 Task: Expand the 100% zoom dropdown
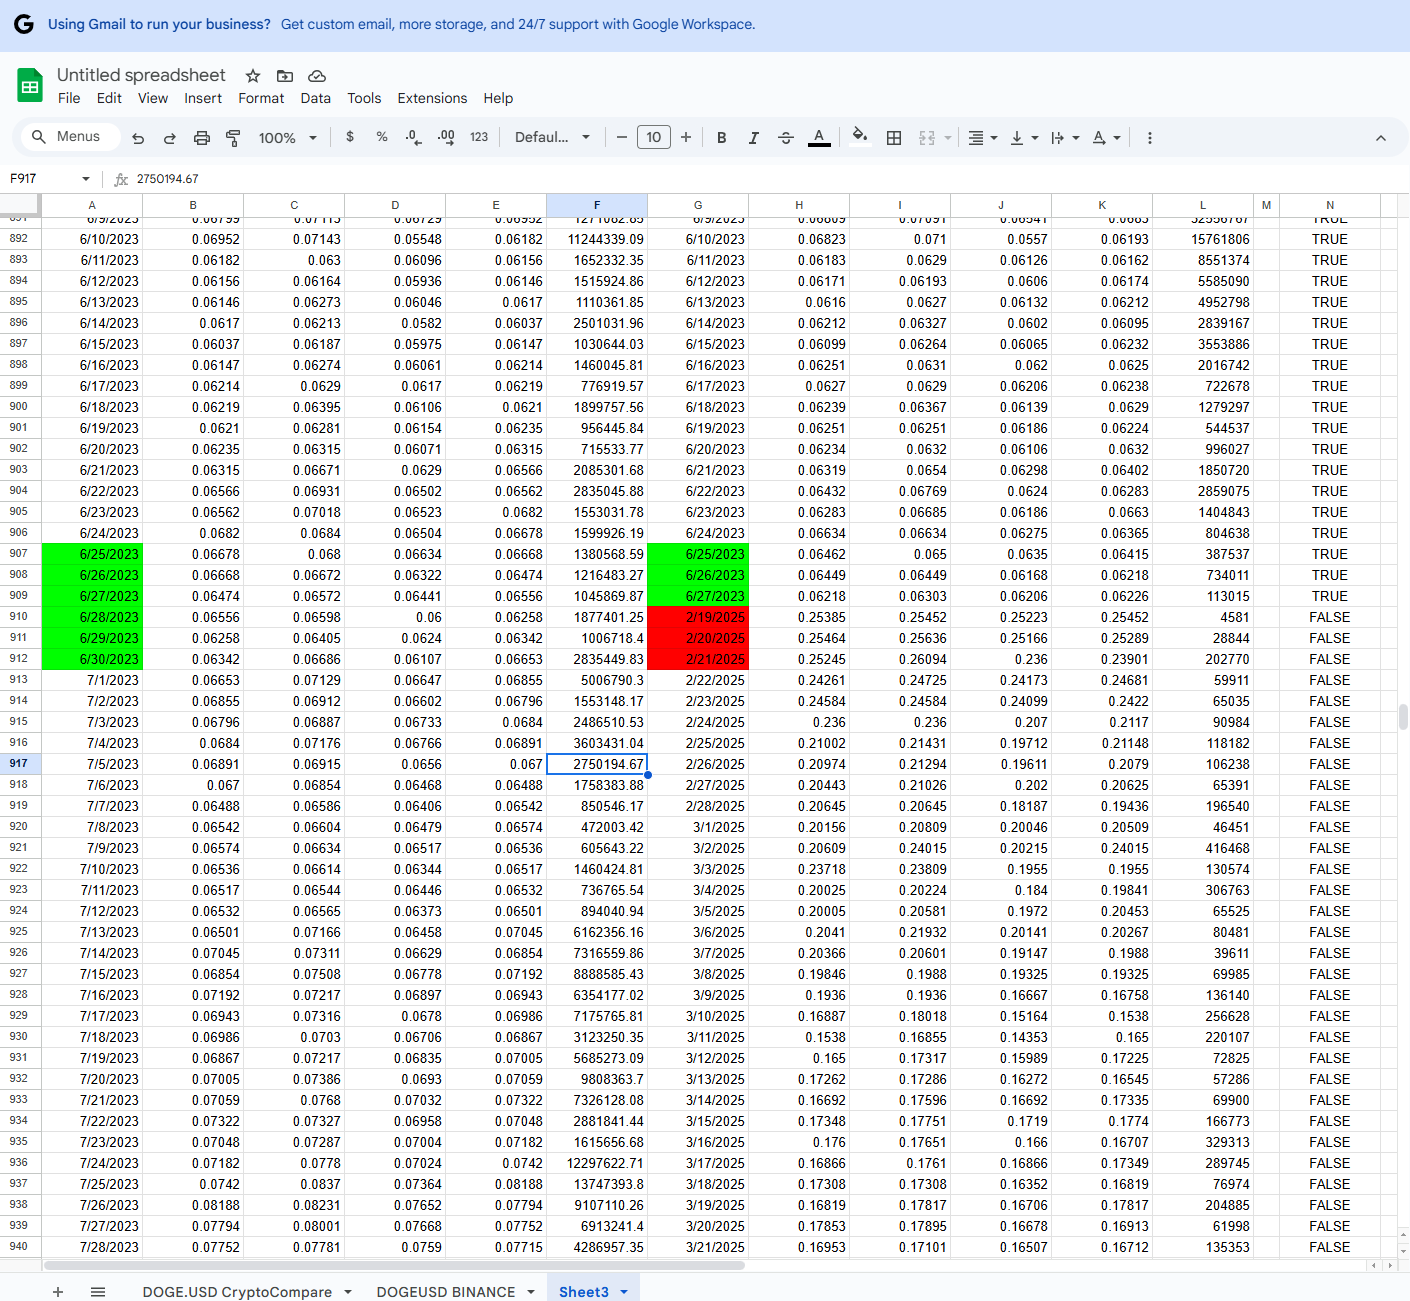288,138
